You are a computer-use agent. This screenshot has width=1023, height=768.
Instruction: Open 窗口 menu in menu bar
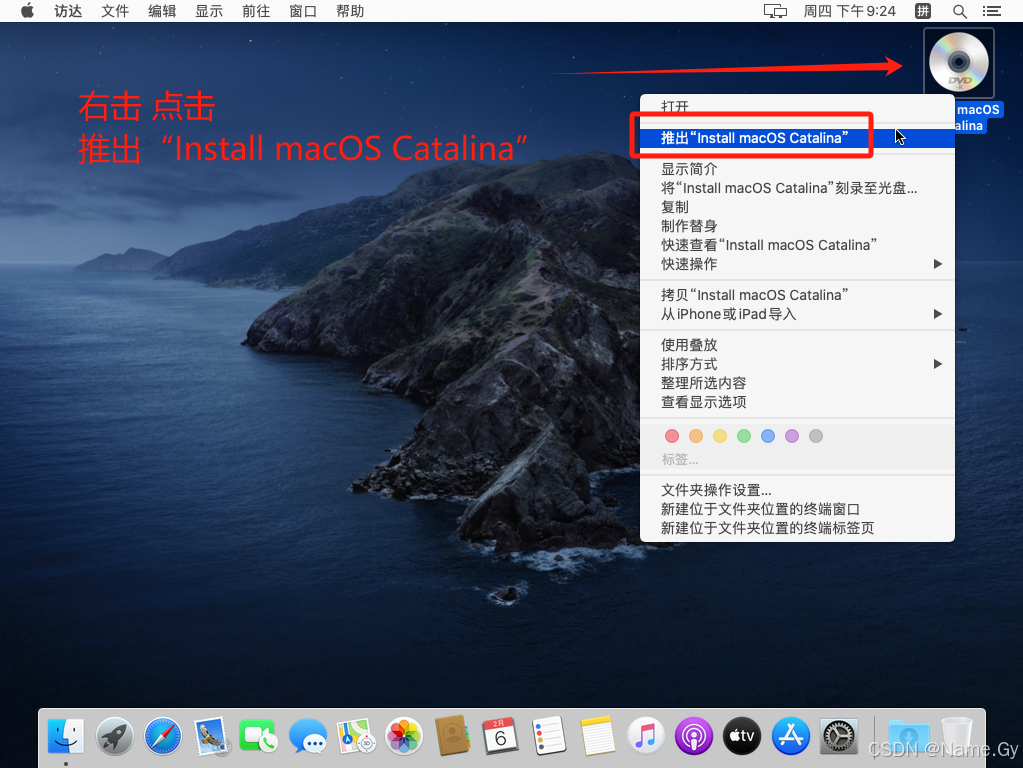pyautogui.click(x=303, y=11)
